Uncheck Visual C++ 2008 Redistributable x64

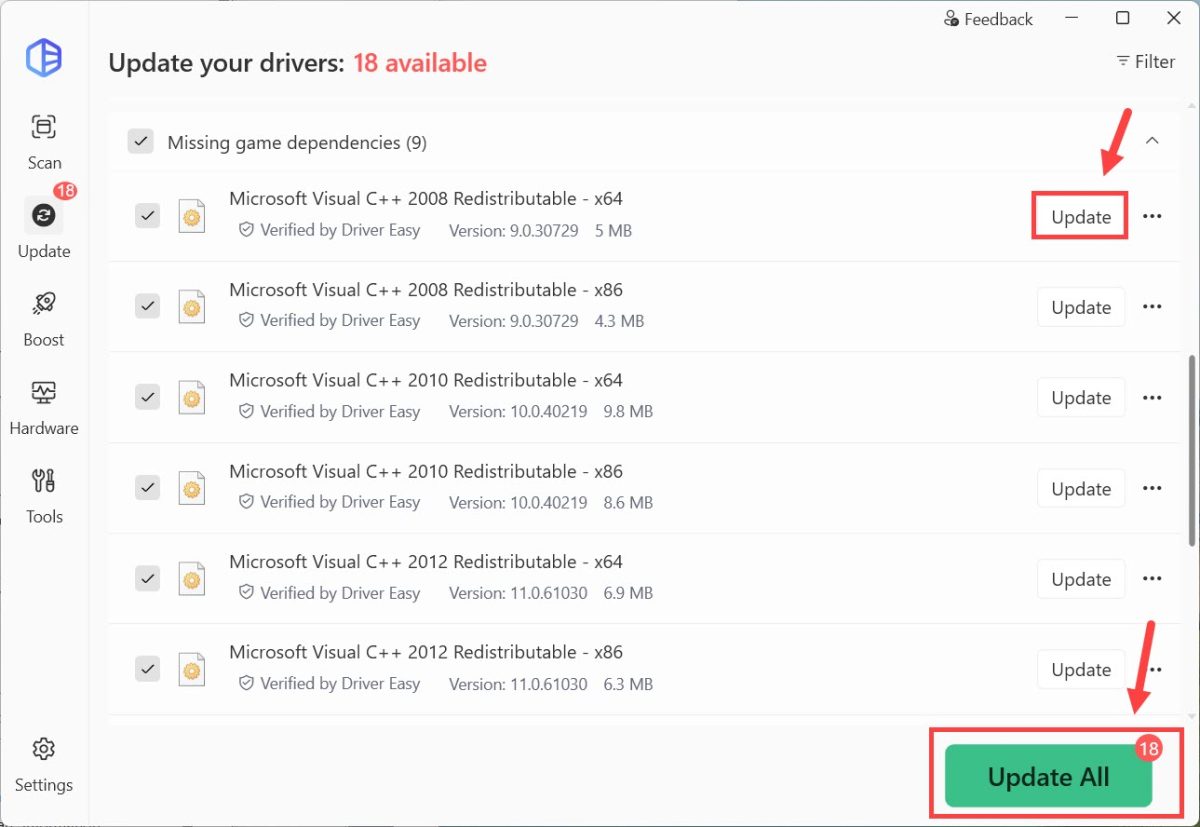tap(147, 215)
